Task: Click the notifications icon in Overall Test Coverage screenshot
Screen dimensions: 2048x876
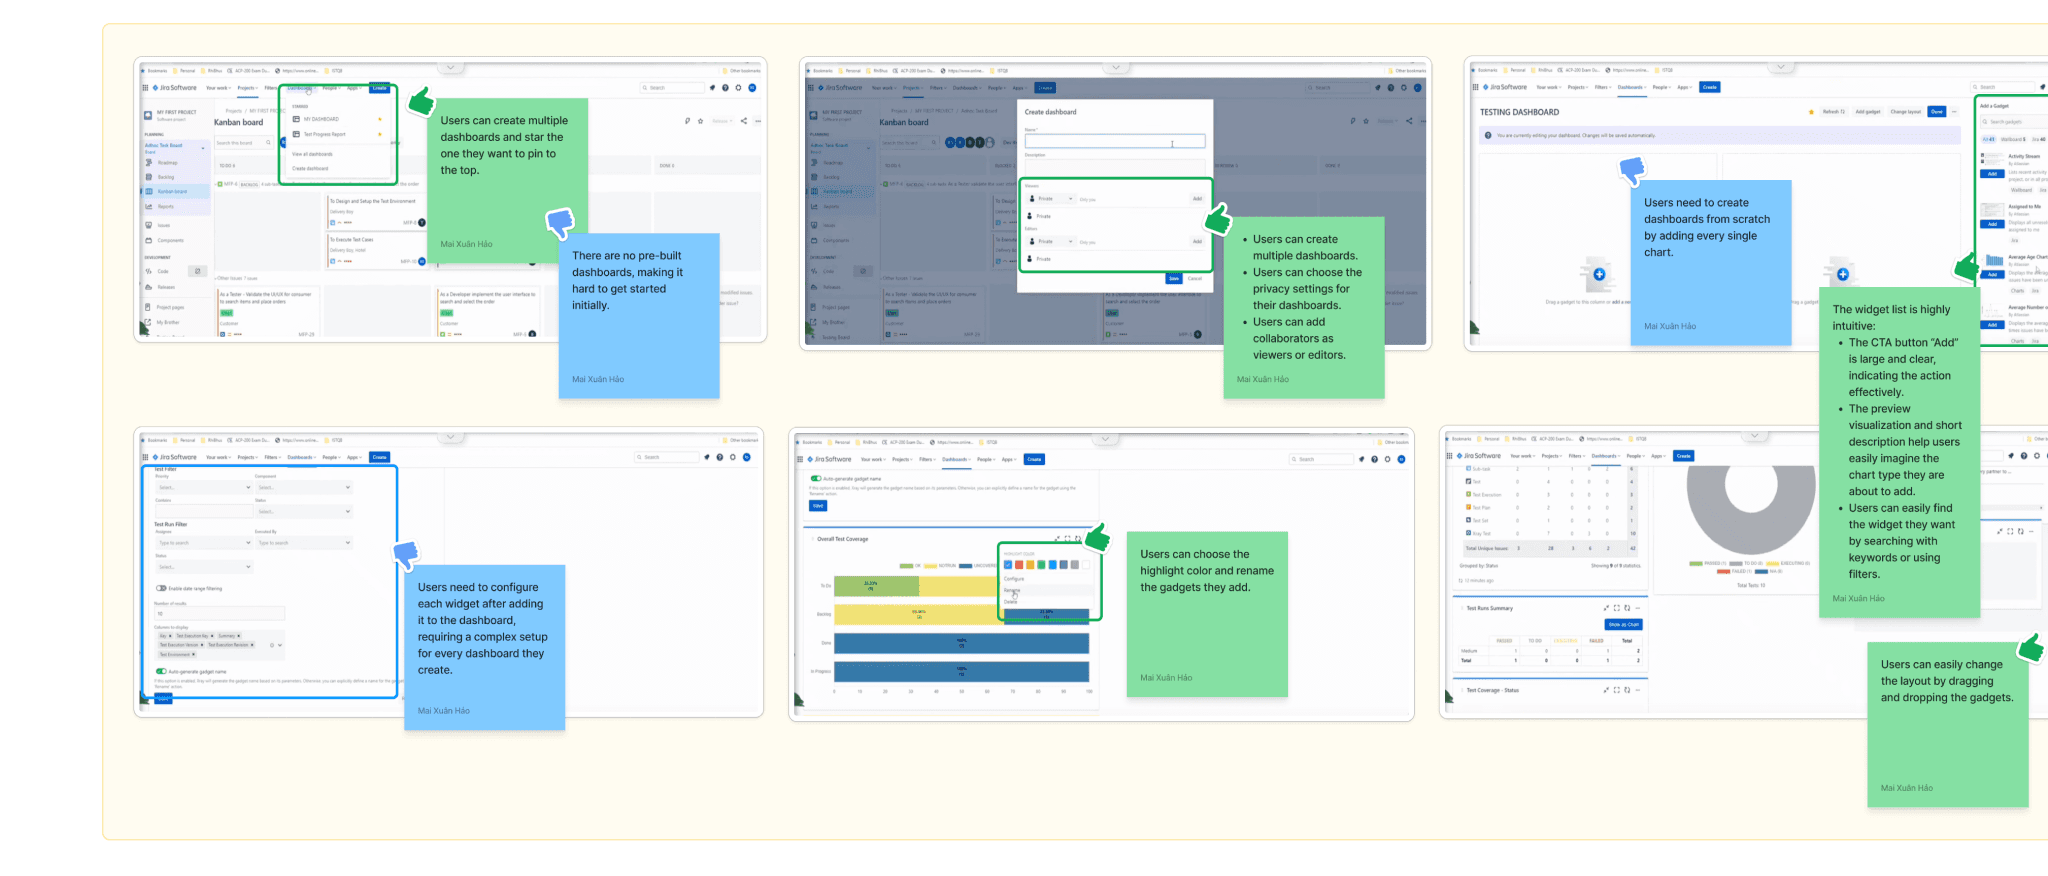Action: 1361,459
